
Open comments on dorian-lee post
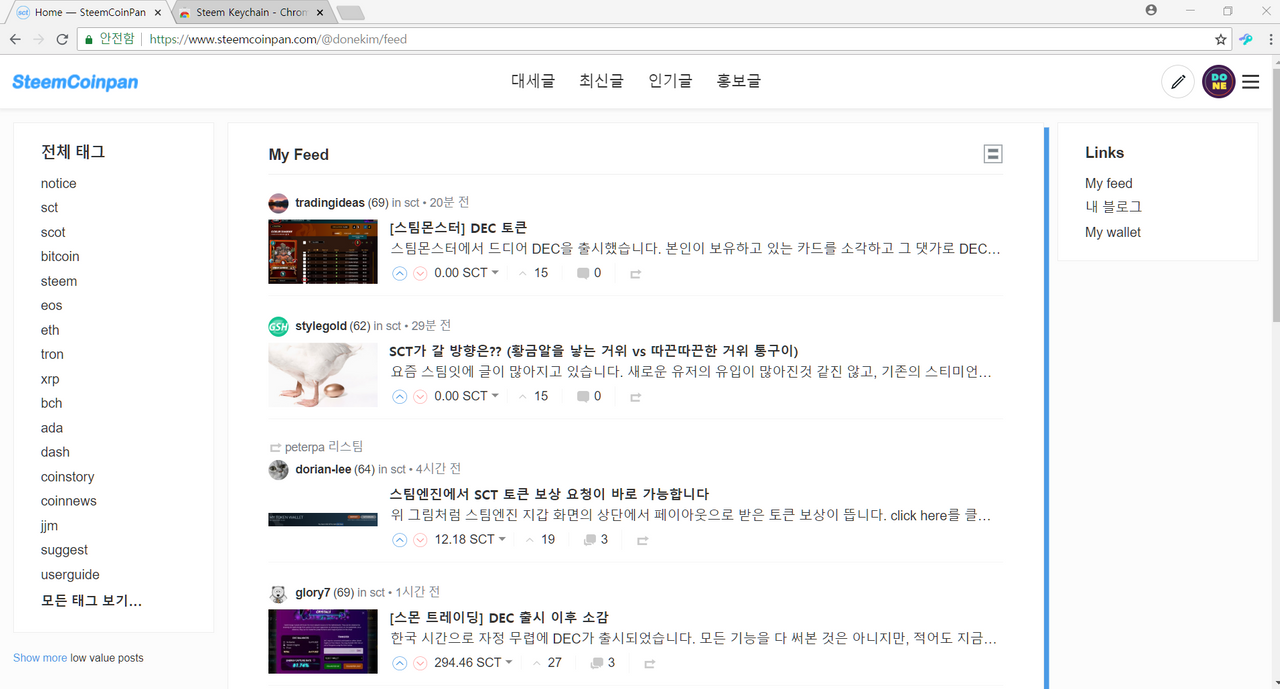click(x=596, y=540)
